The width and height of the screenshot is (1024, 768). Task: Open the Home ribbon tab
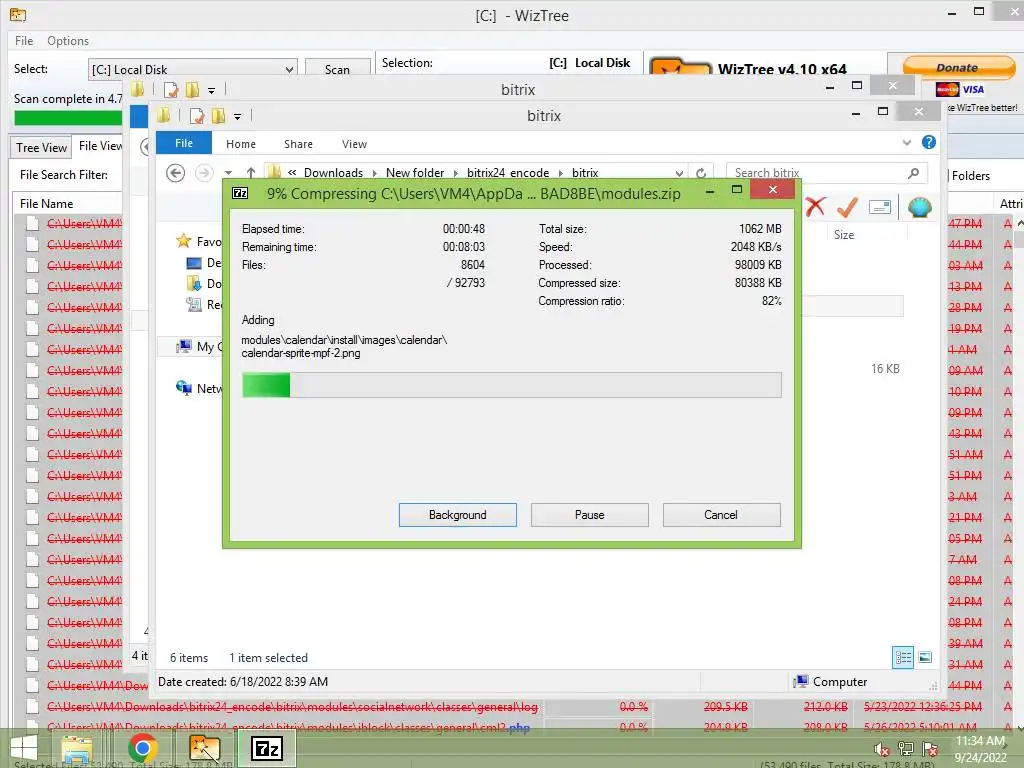click(241, 144)
